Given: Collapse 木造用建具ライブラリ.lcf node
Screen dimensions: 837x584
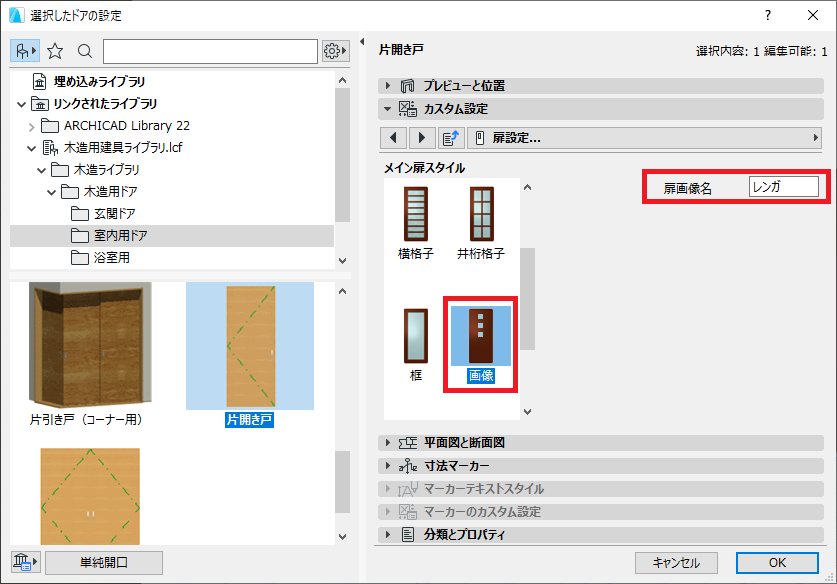Looking at the screenshot, I should click(31, 148).
